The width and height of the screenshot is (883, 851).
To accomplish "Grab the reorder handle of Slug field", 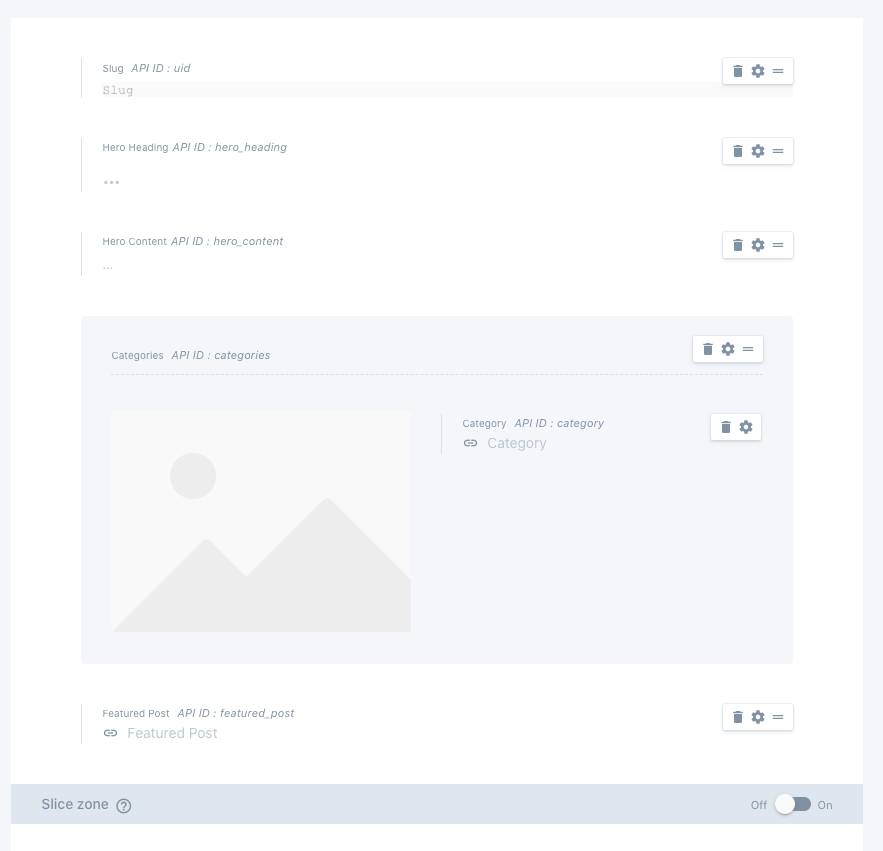I will (778, 71).
